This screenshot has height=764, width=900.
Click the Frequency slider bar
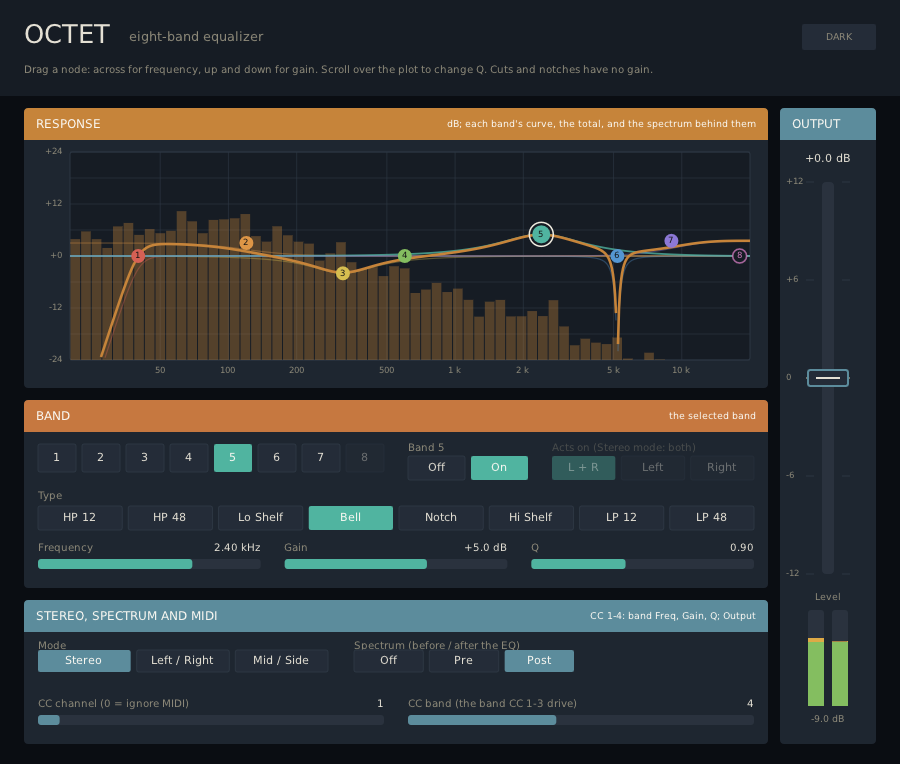pyautogui.click(x=149, y=564)
